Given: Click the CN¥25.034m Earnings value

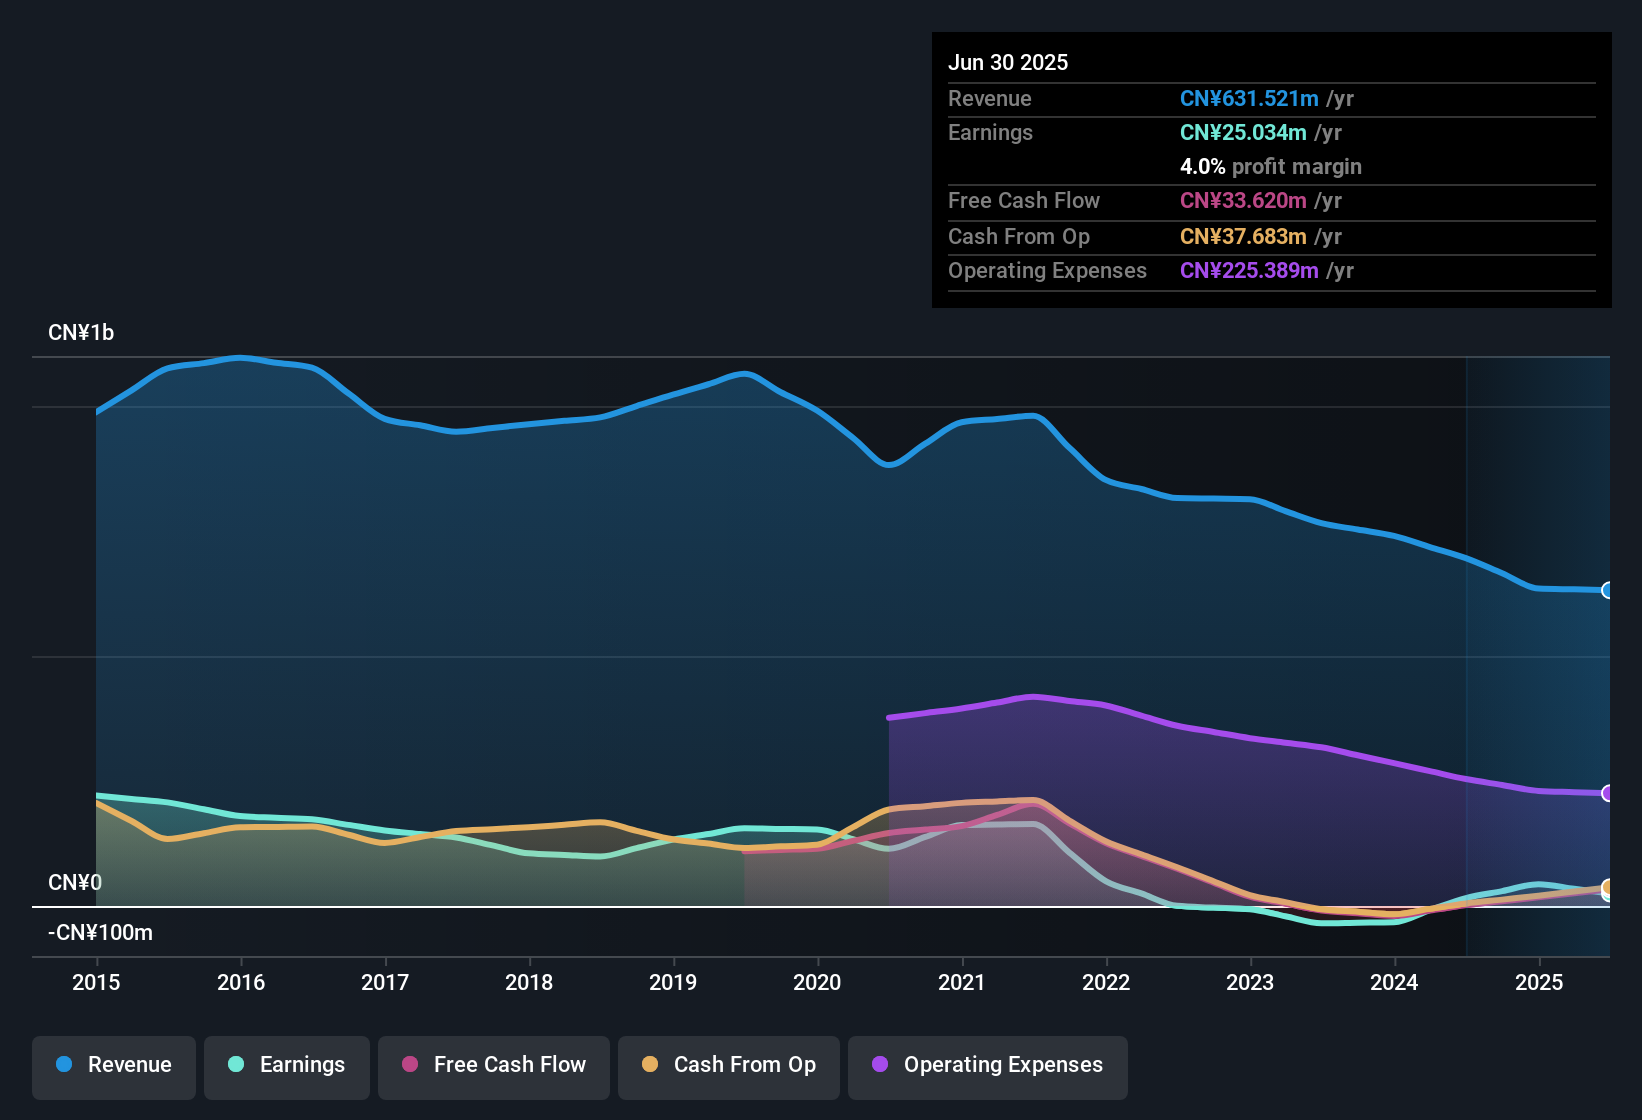Looking at the screenshot, I should pyautogui.click(x=1242, y=132).
